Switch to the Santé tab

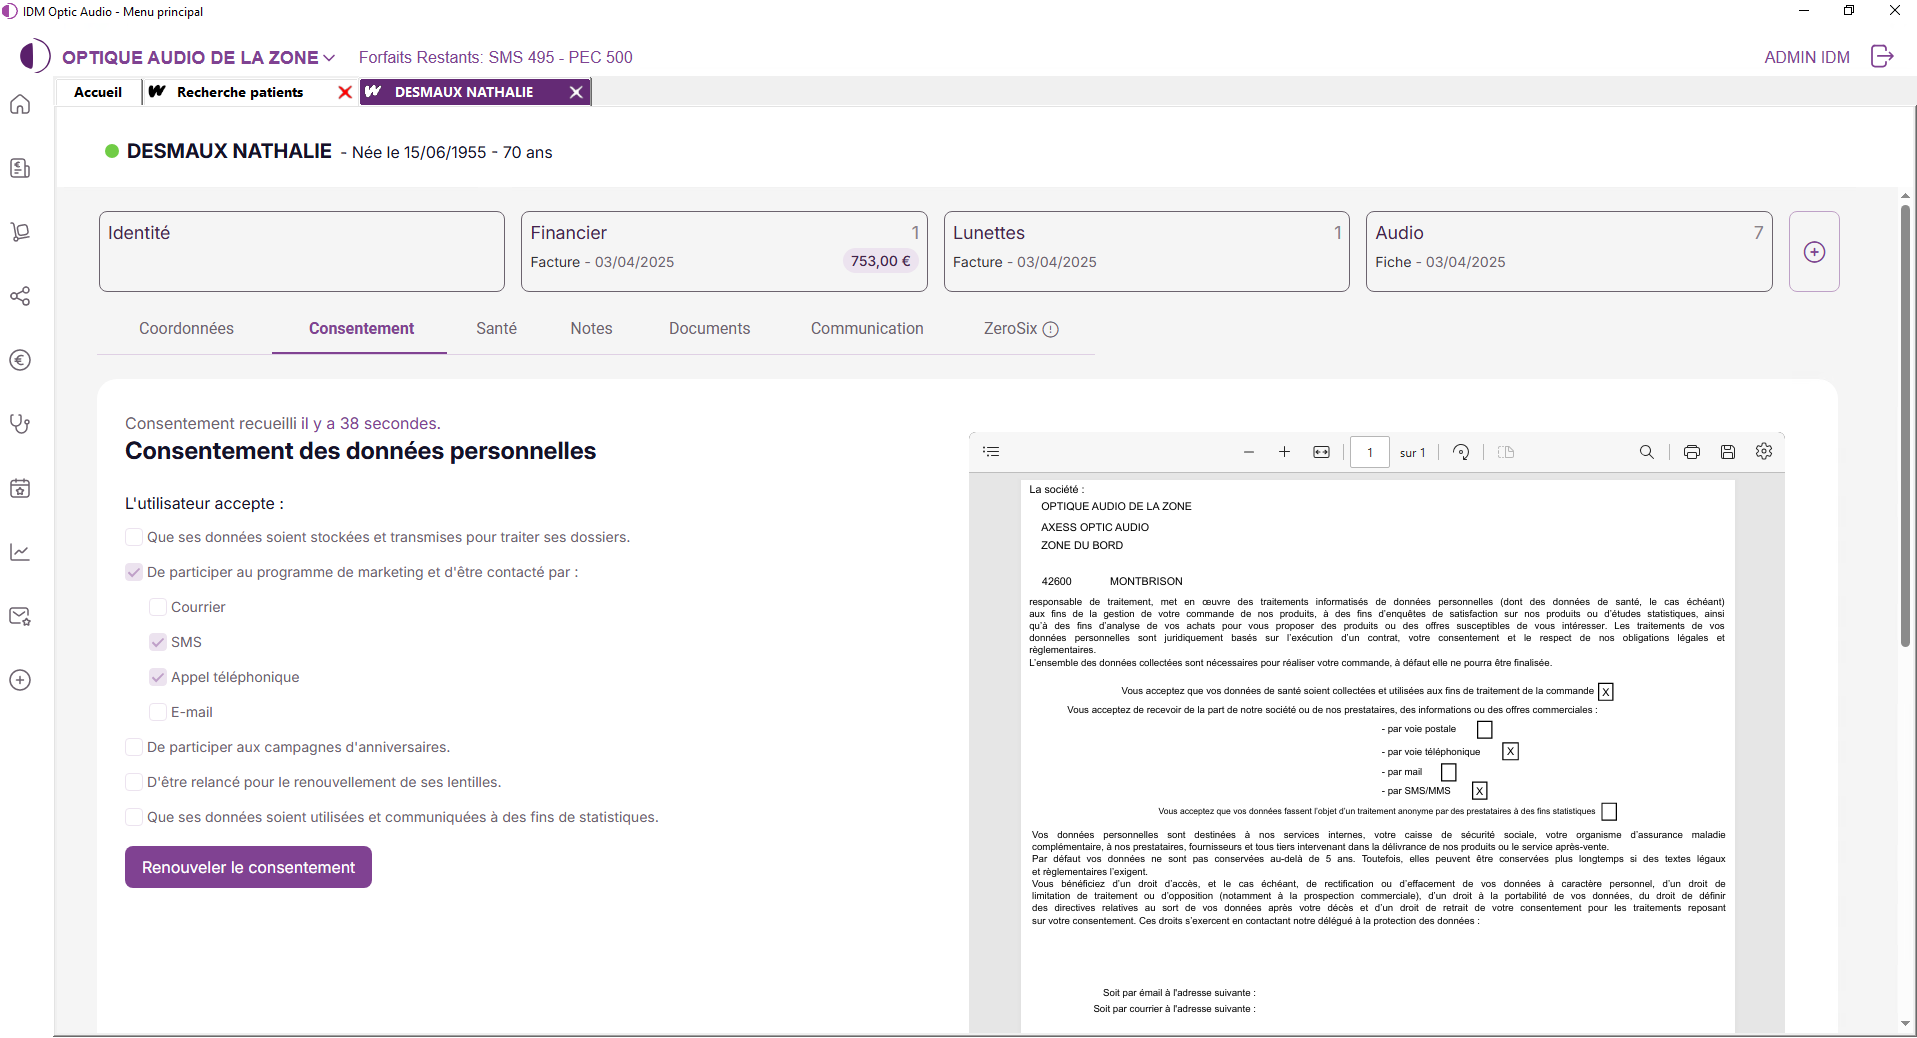click(x=496, y=328)
